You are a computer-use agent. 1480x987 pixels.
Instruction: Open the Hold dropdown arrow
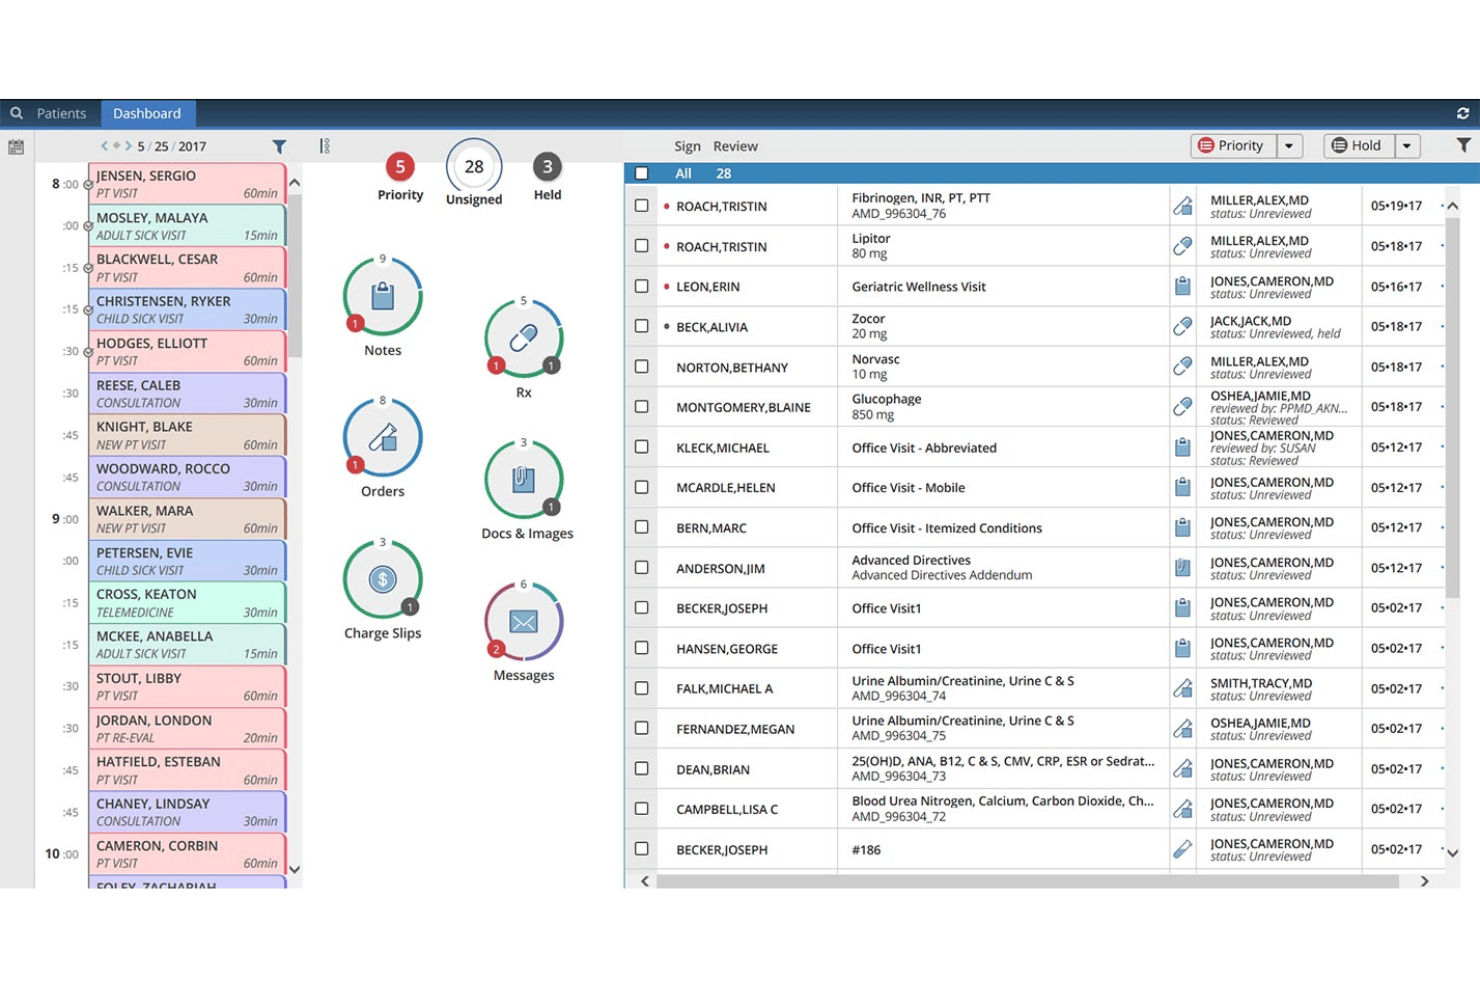1407,146
